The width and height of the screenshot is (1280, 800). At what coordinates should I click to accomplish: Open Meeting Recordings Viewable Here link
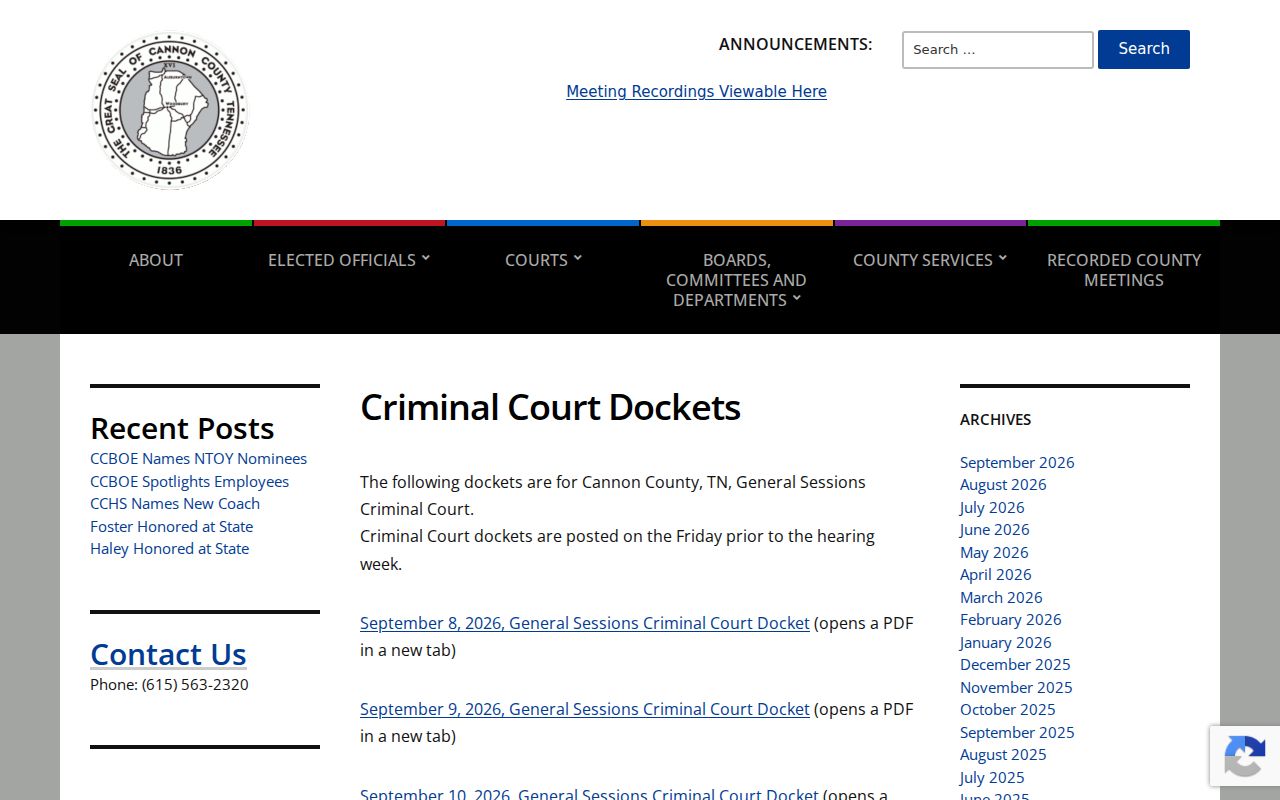(x=696, y=91)
